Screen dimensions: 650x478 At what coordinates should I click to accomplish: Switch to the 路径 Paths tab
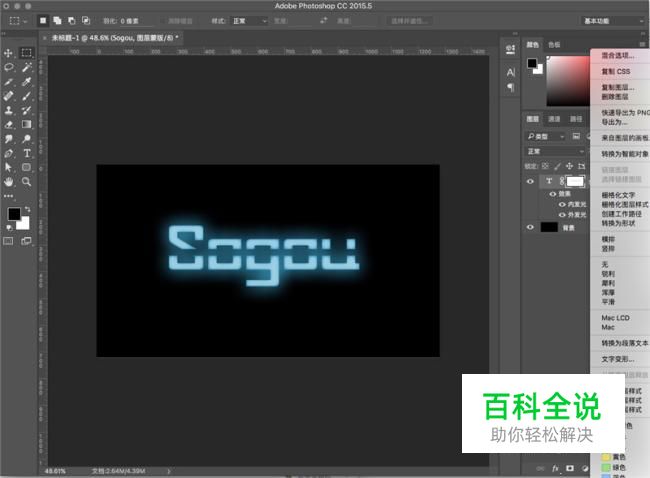pos(576,119)
